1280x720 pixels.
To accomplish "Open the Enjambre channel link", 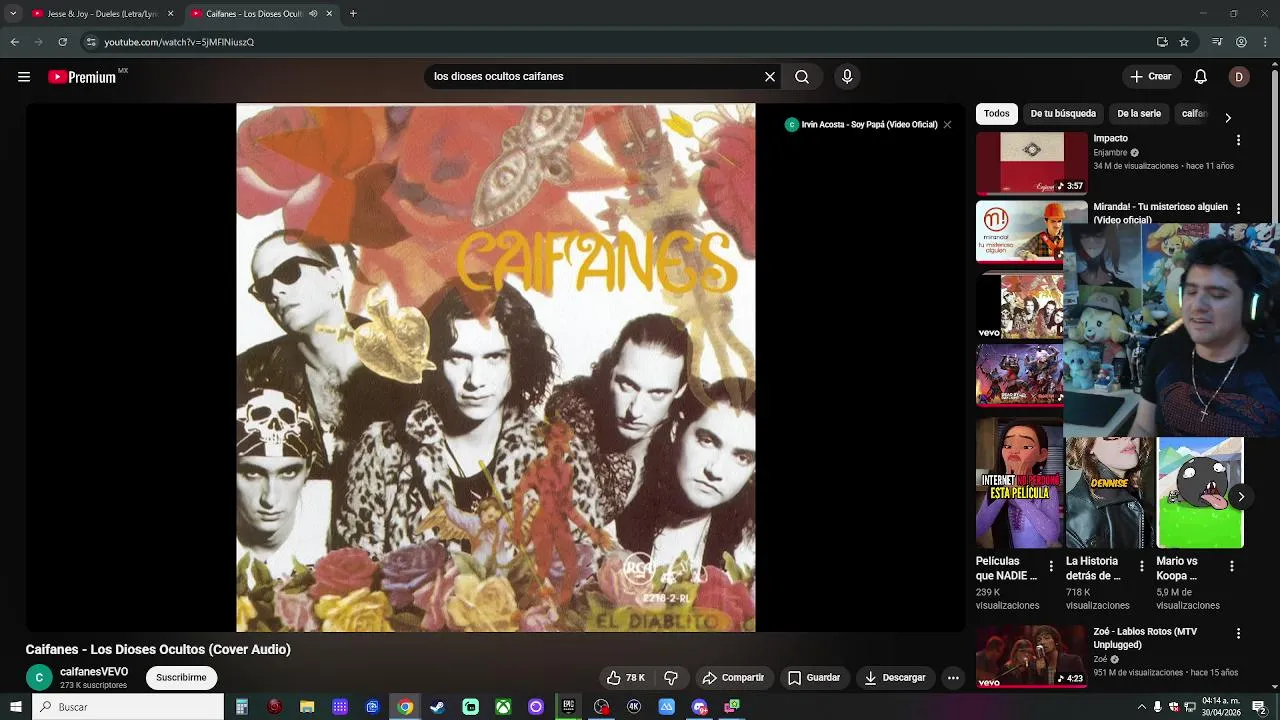I will [x=1110, y=153].
